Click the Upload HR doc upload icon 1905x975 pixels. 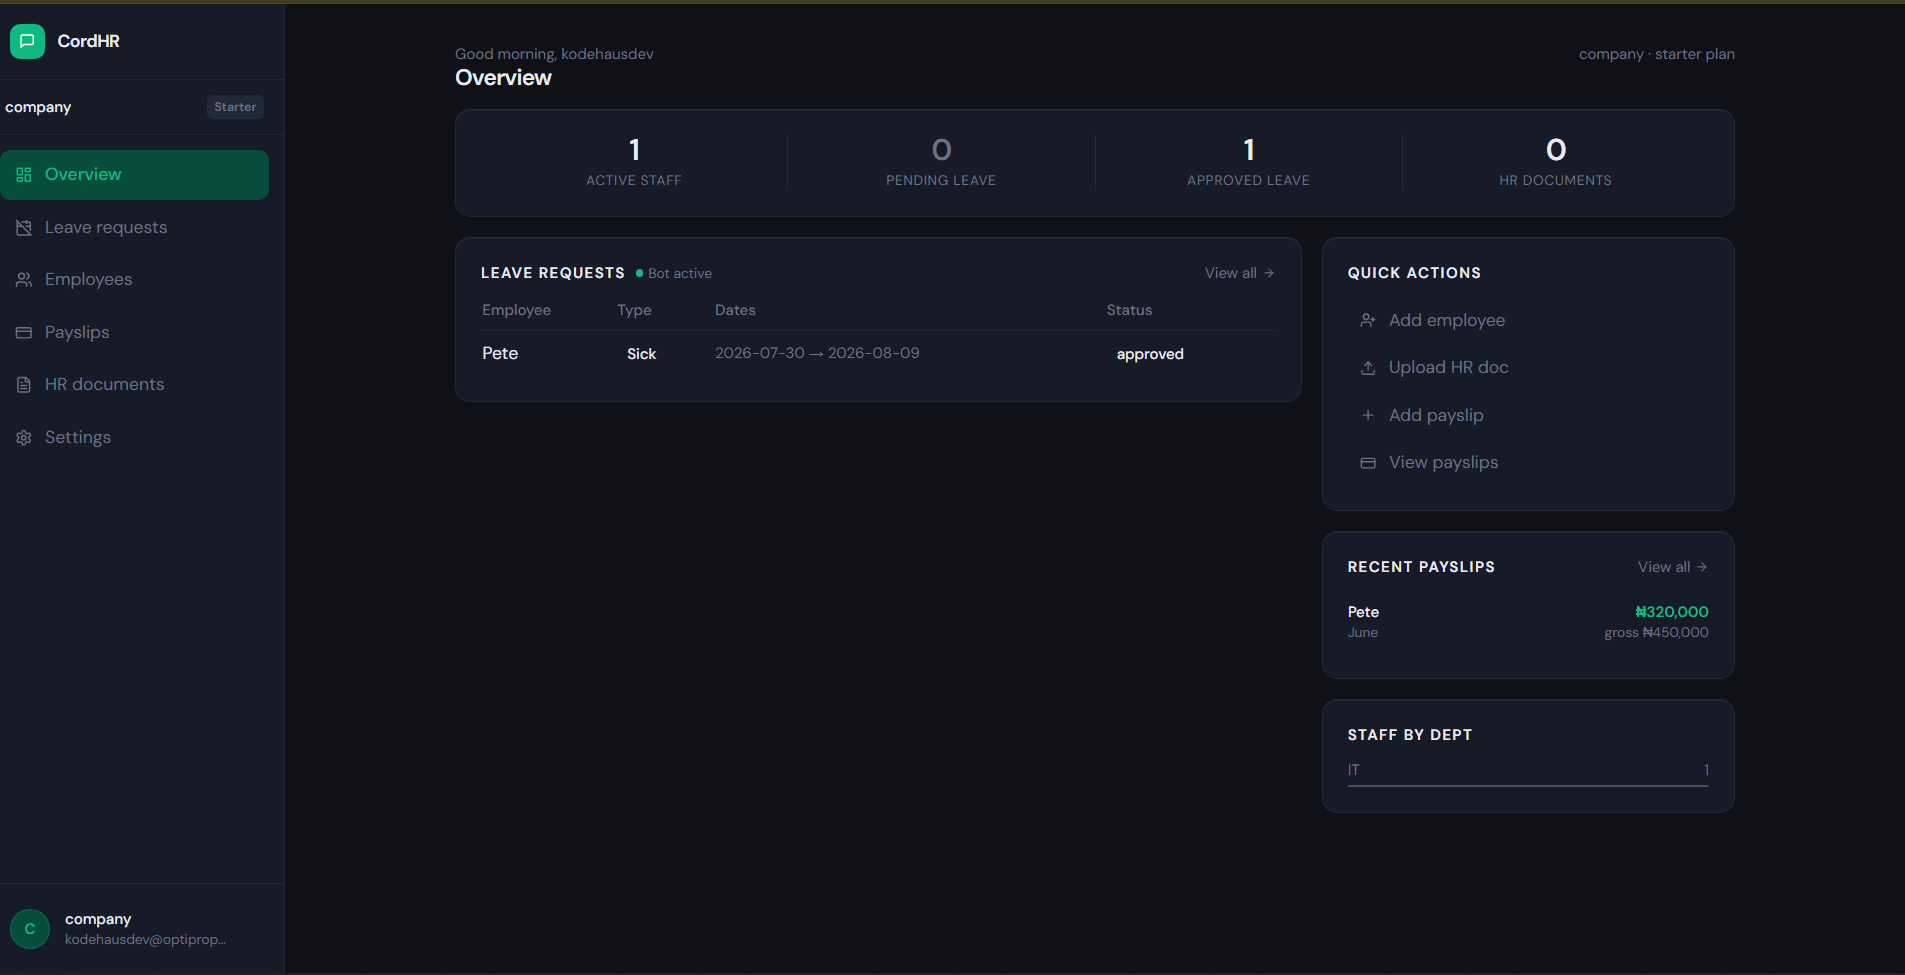1368,368
